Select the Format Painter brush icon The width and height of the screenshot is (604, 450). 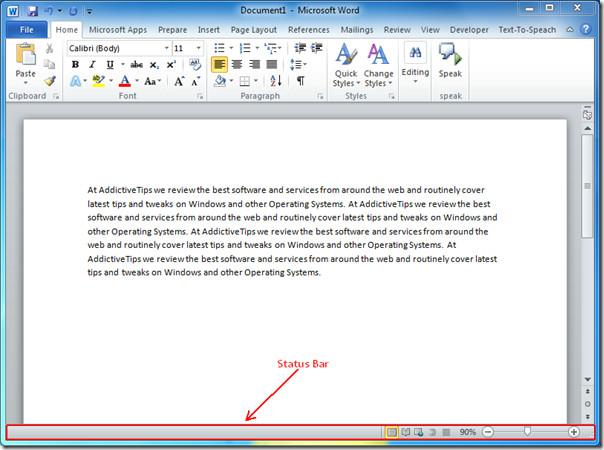(x=49, y=81)
